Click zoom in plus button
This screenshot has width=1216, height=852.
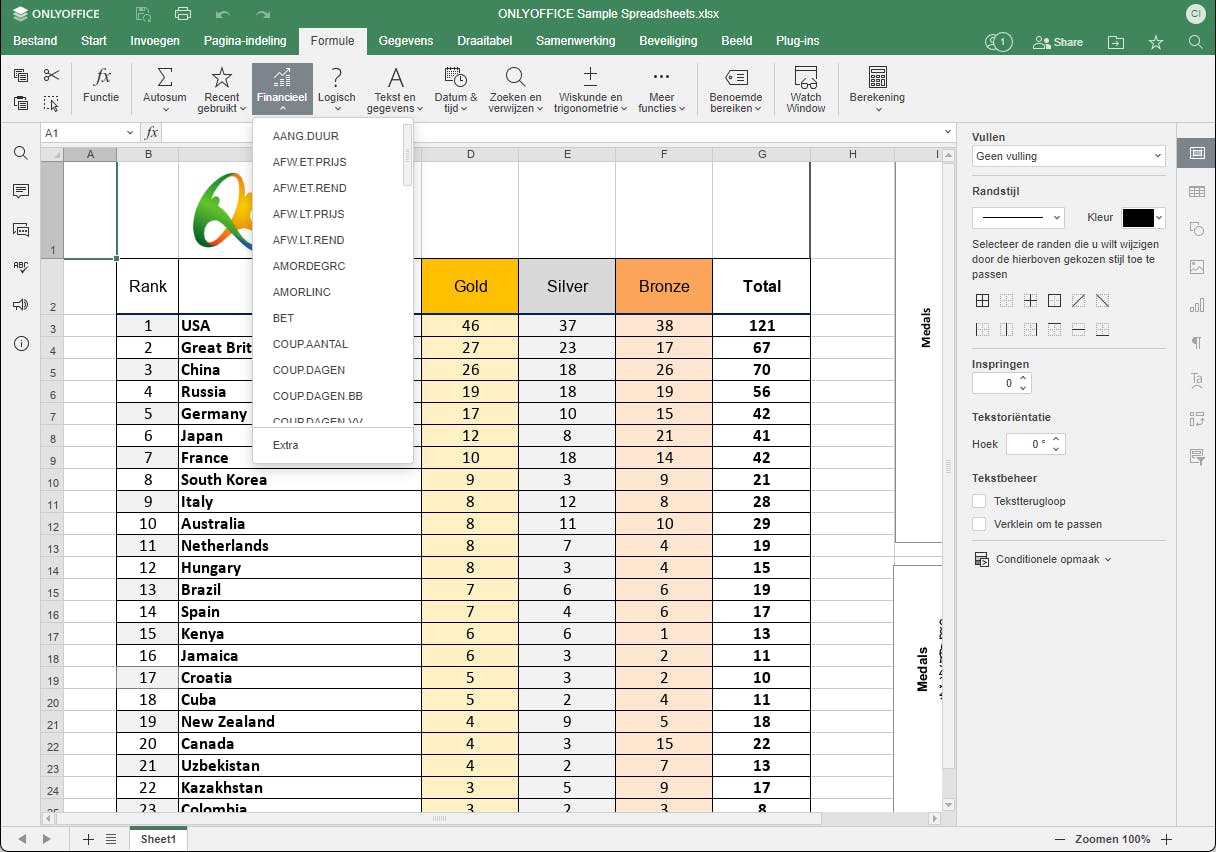pos(1166,840)
